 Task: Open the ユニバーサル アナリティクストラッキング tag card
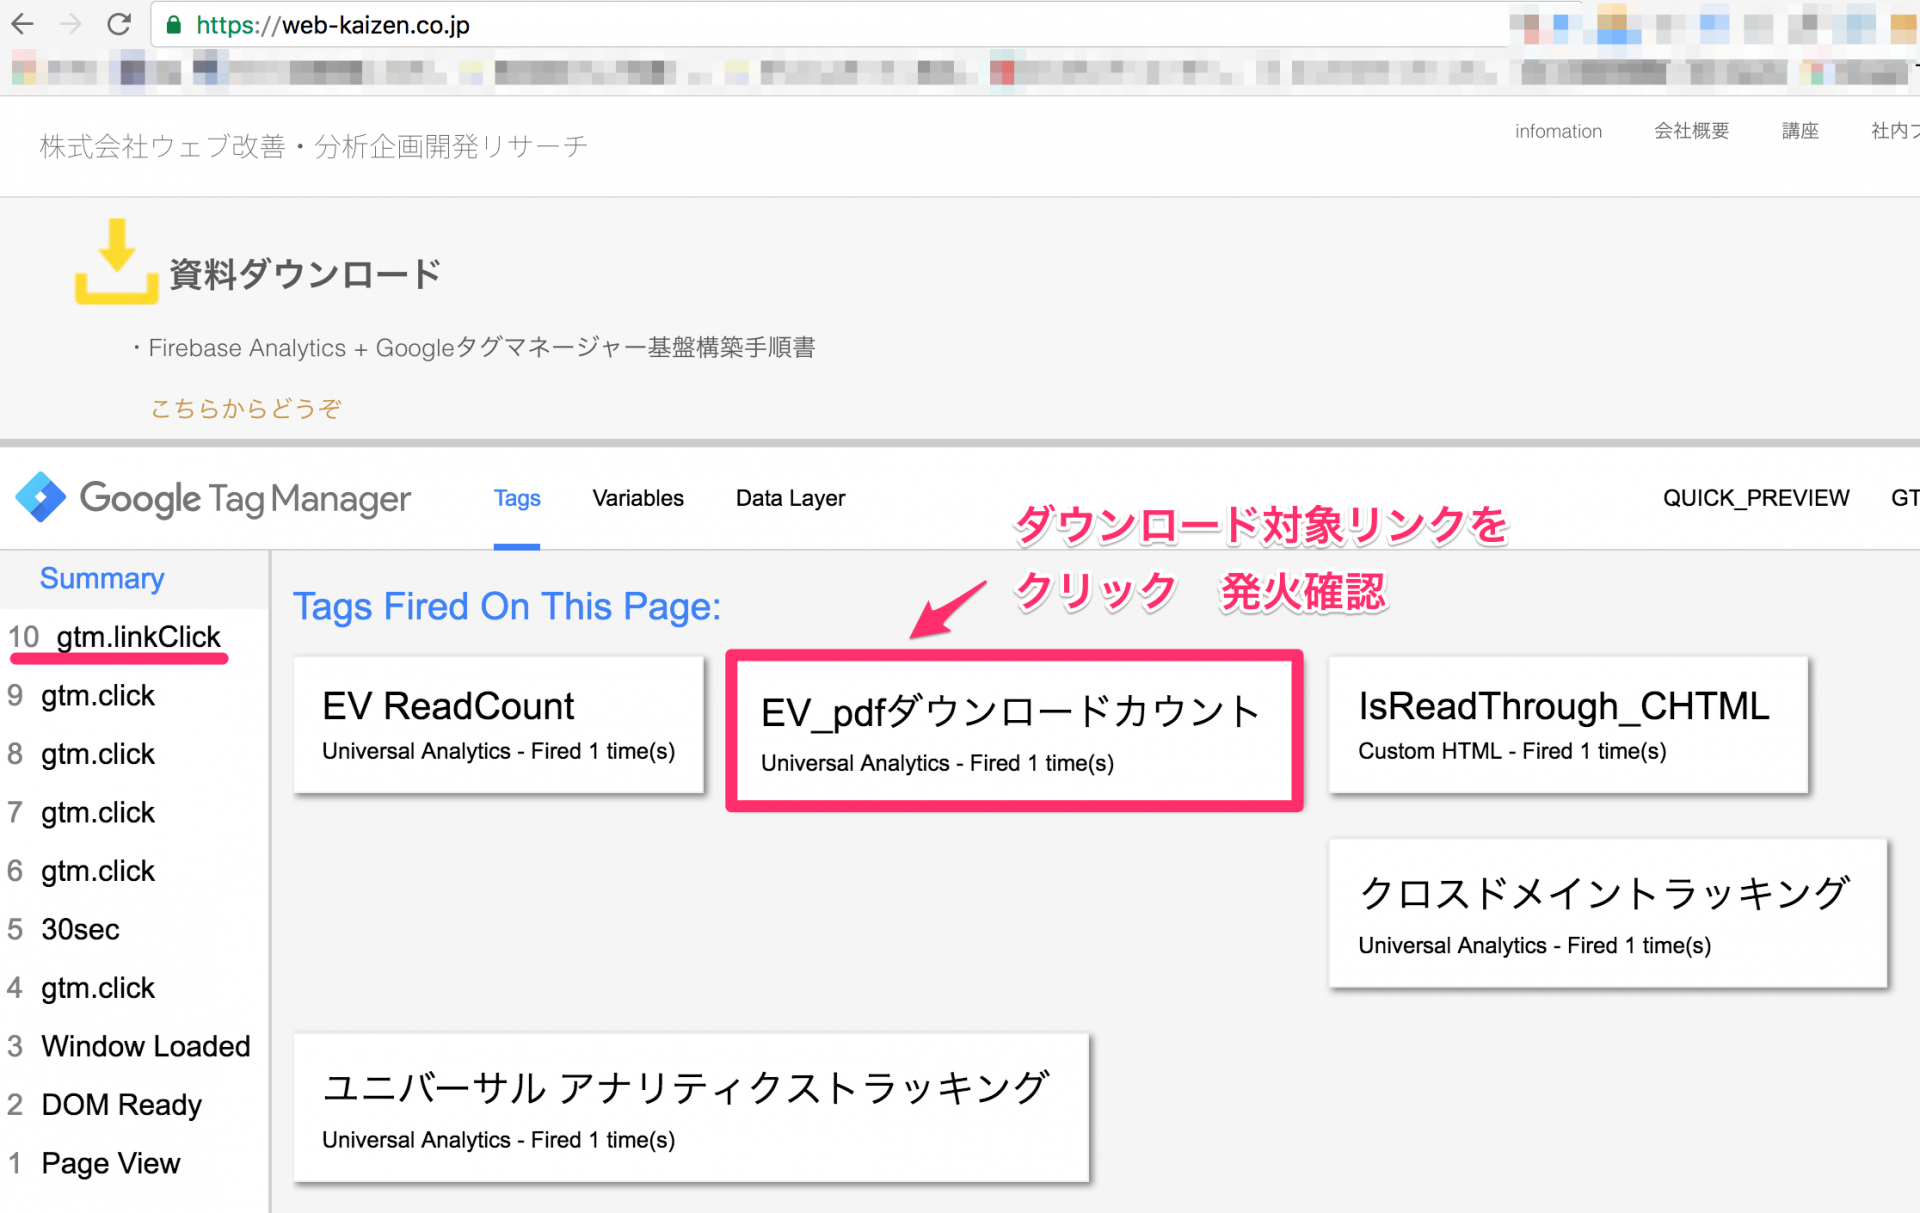coord(691,1108)
